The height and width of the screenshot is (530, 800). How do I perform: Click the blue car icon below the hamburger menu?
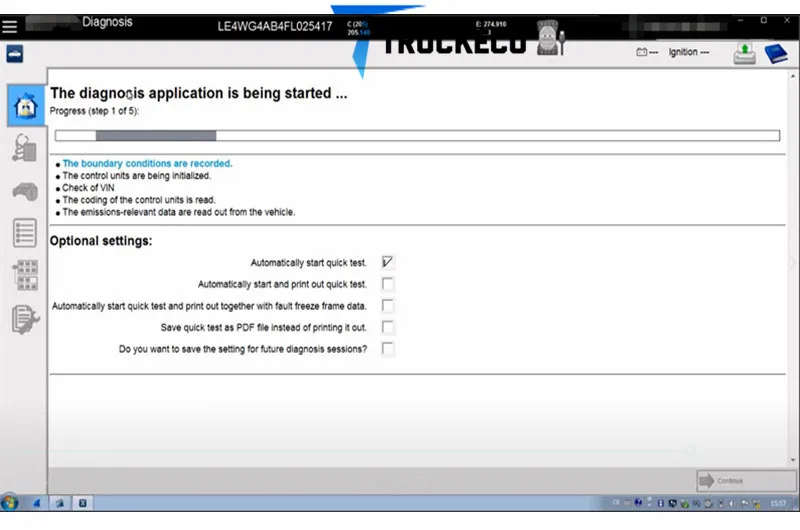pyautogui.click(x=15, y=54)
